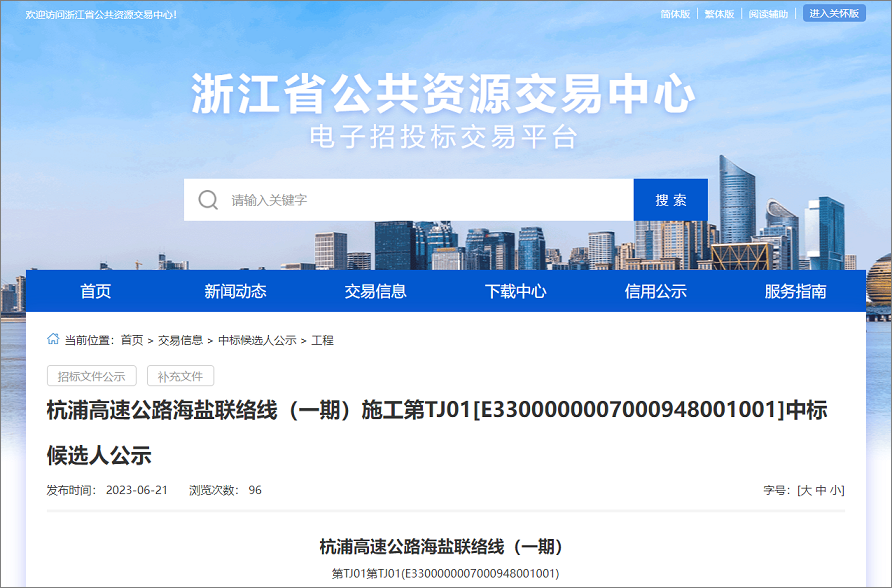
Task: Open the 交易信息 navigation menu
Action: click(x=376, y=291)
